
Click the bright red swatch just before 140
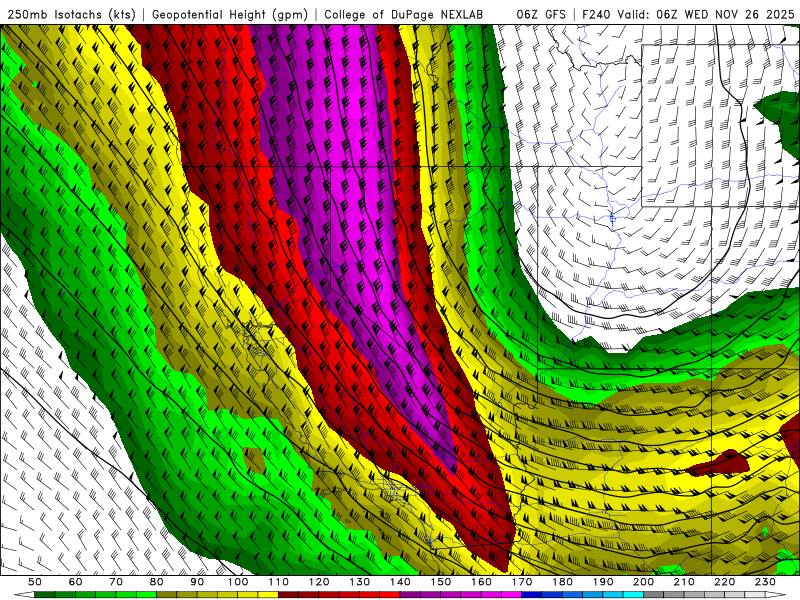click(x=390, y=595)
